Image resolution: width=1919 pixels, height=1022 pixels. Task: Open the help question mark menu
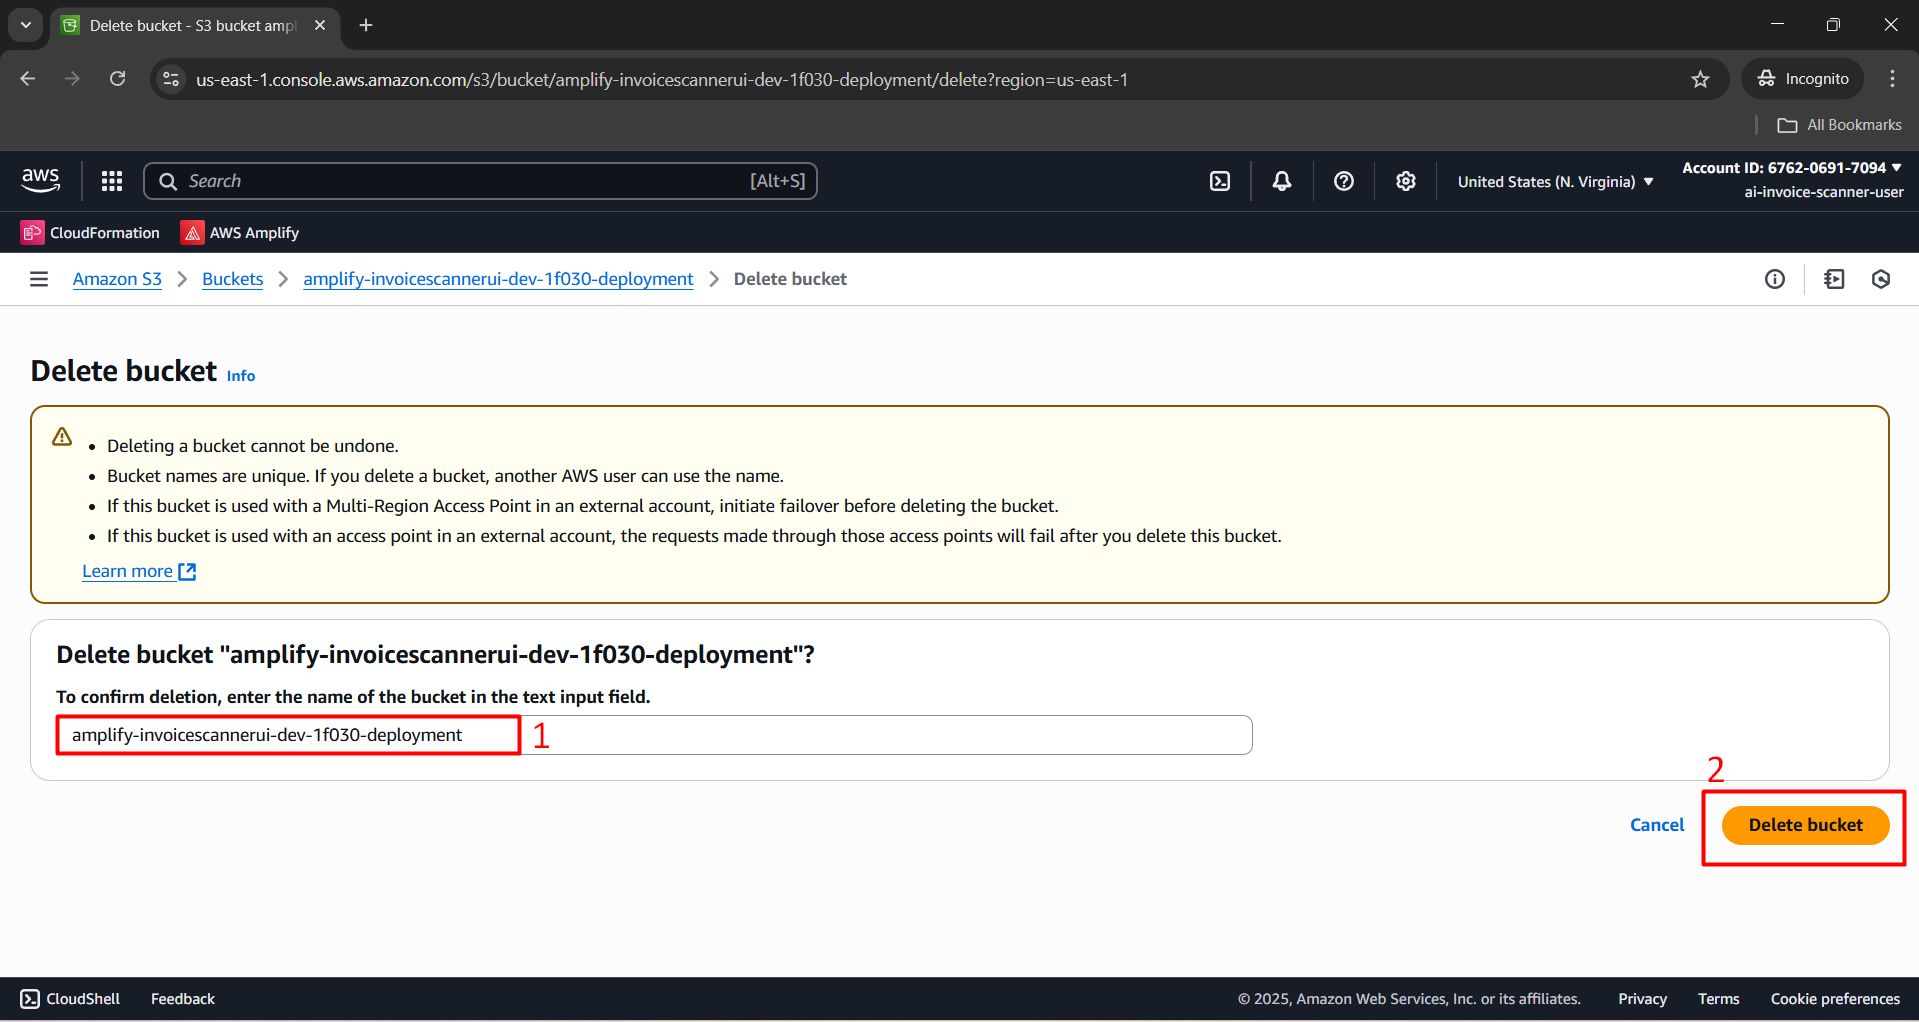(x=1344, y=181)
